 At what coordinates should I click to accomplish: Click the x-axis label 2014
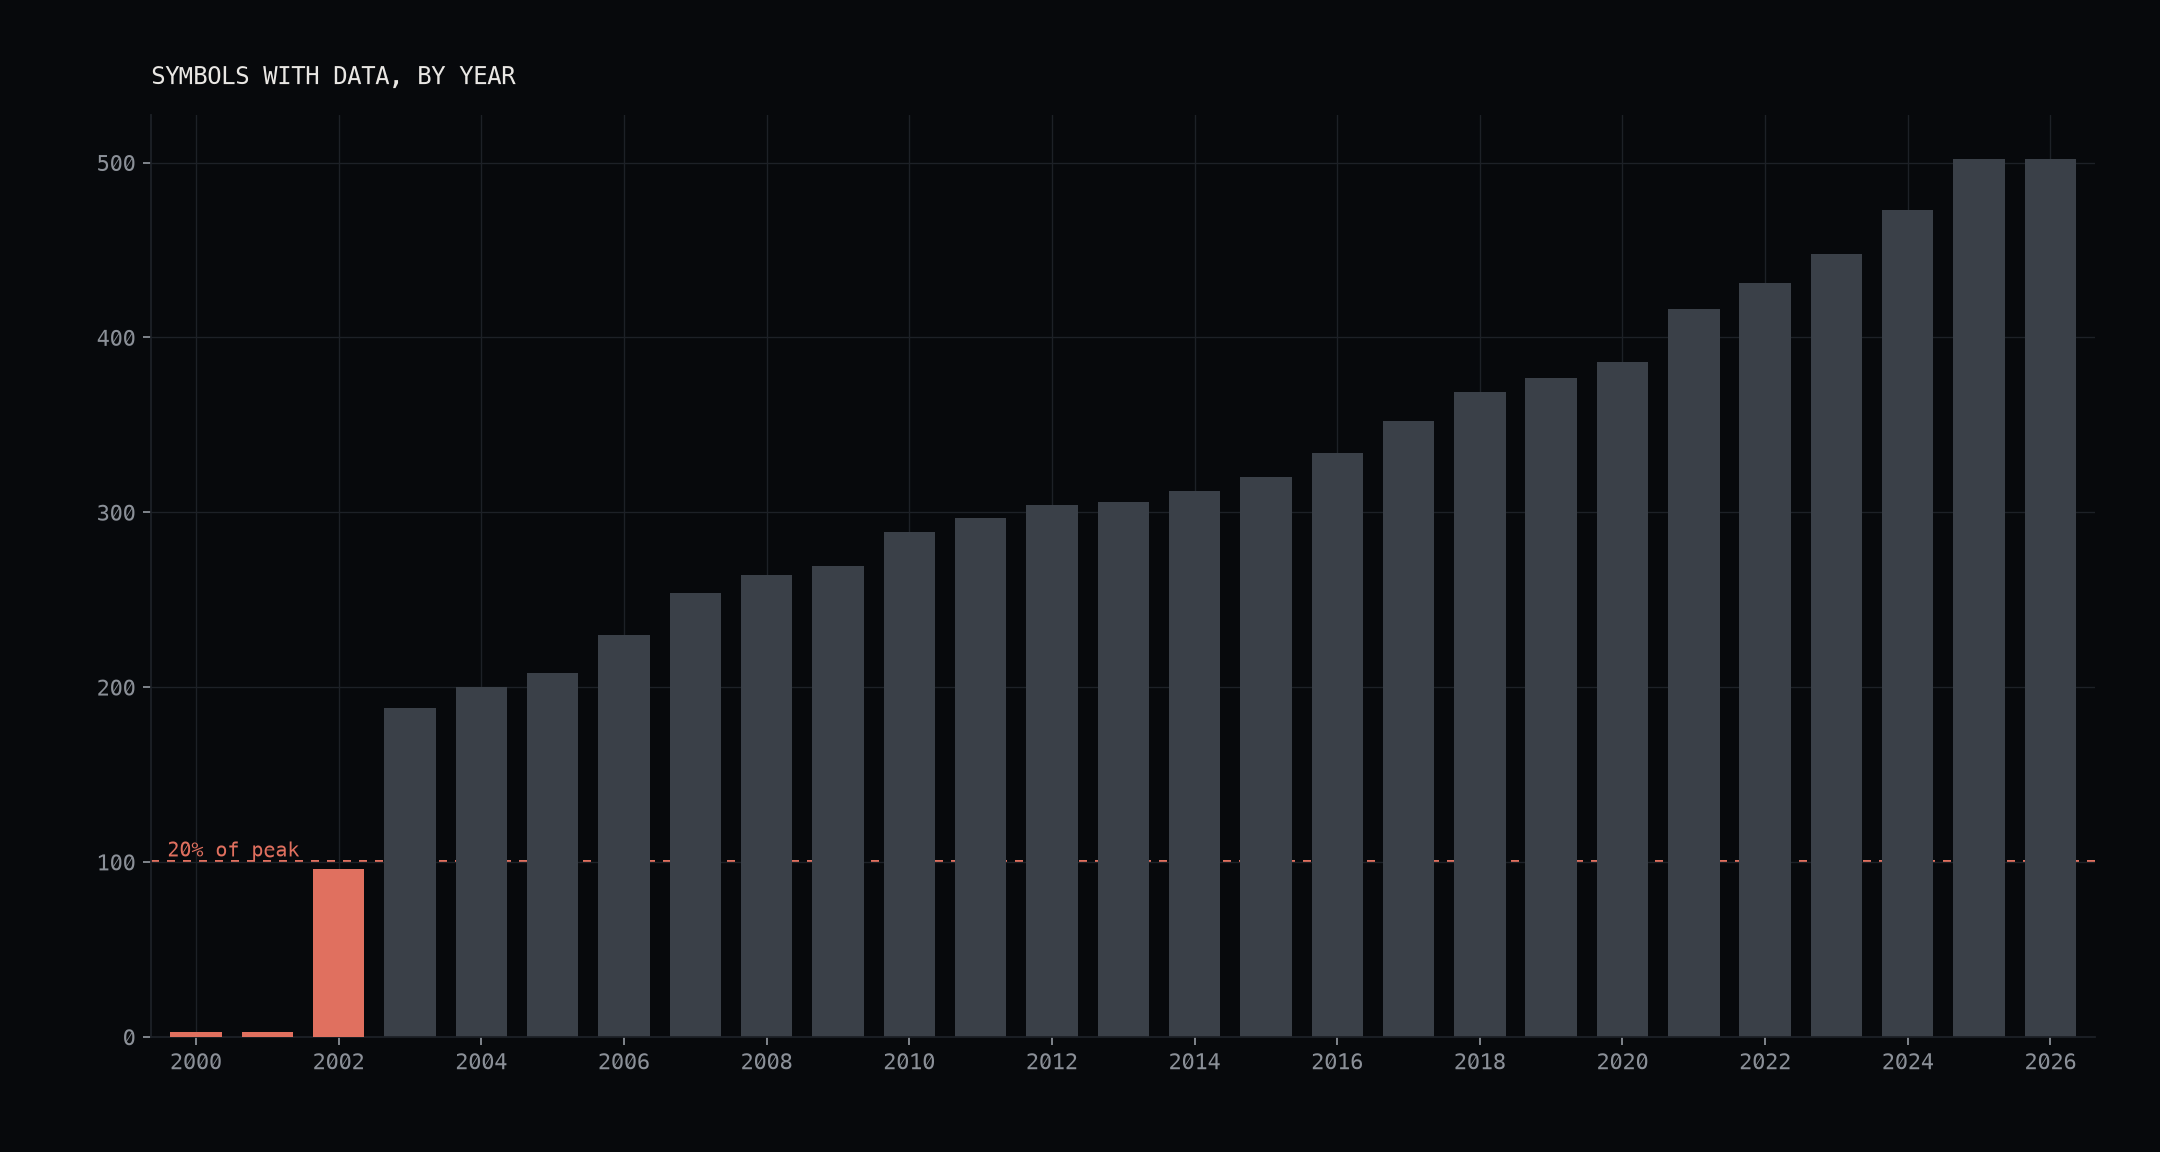tap(1195, 1062)
